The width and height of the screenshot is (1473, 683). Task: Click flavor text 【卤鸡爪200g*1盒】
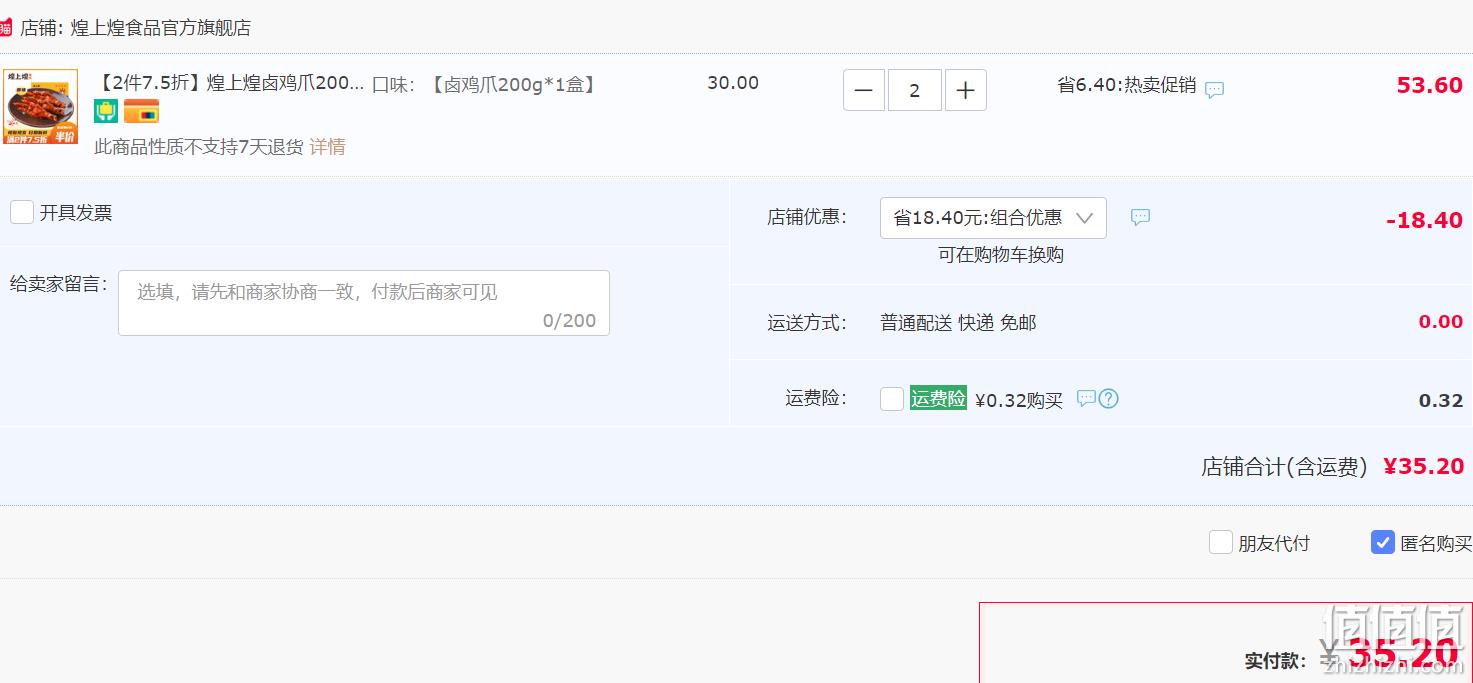point(513,85)
